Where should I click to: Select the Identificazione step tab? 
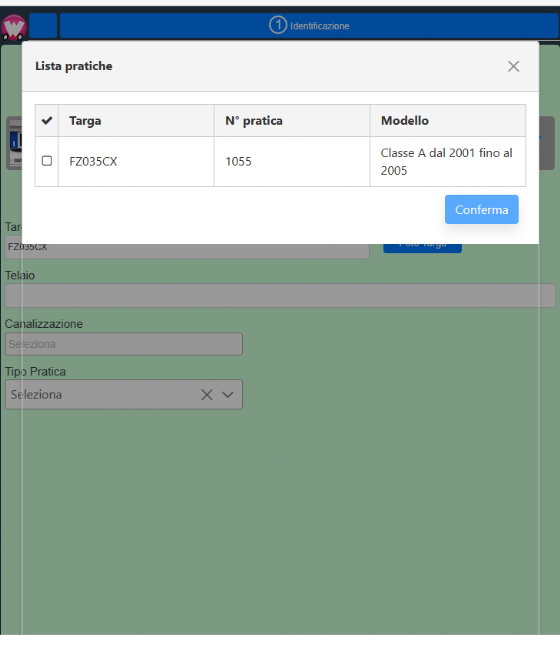[309, 26]
